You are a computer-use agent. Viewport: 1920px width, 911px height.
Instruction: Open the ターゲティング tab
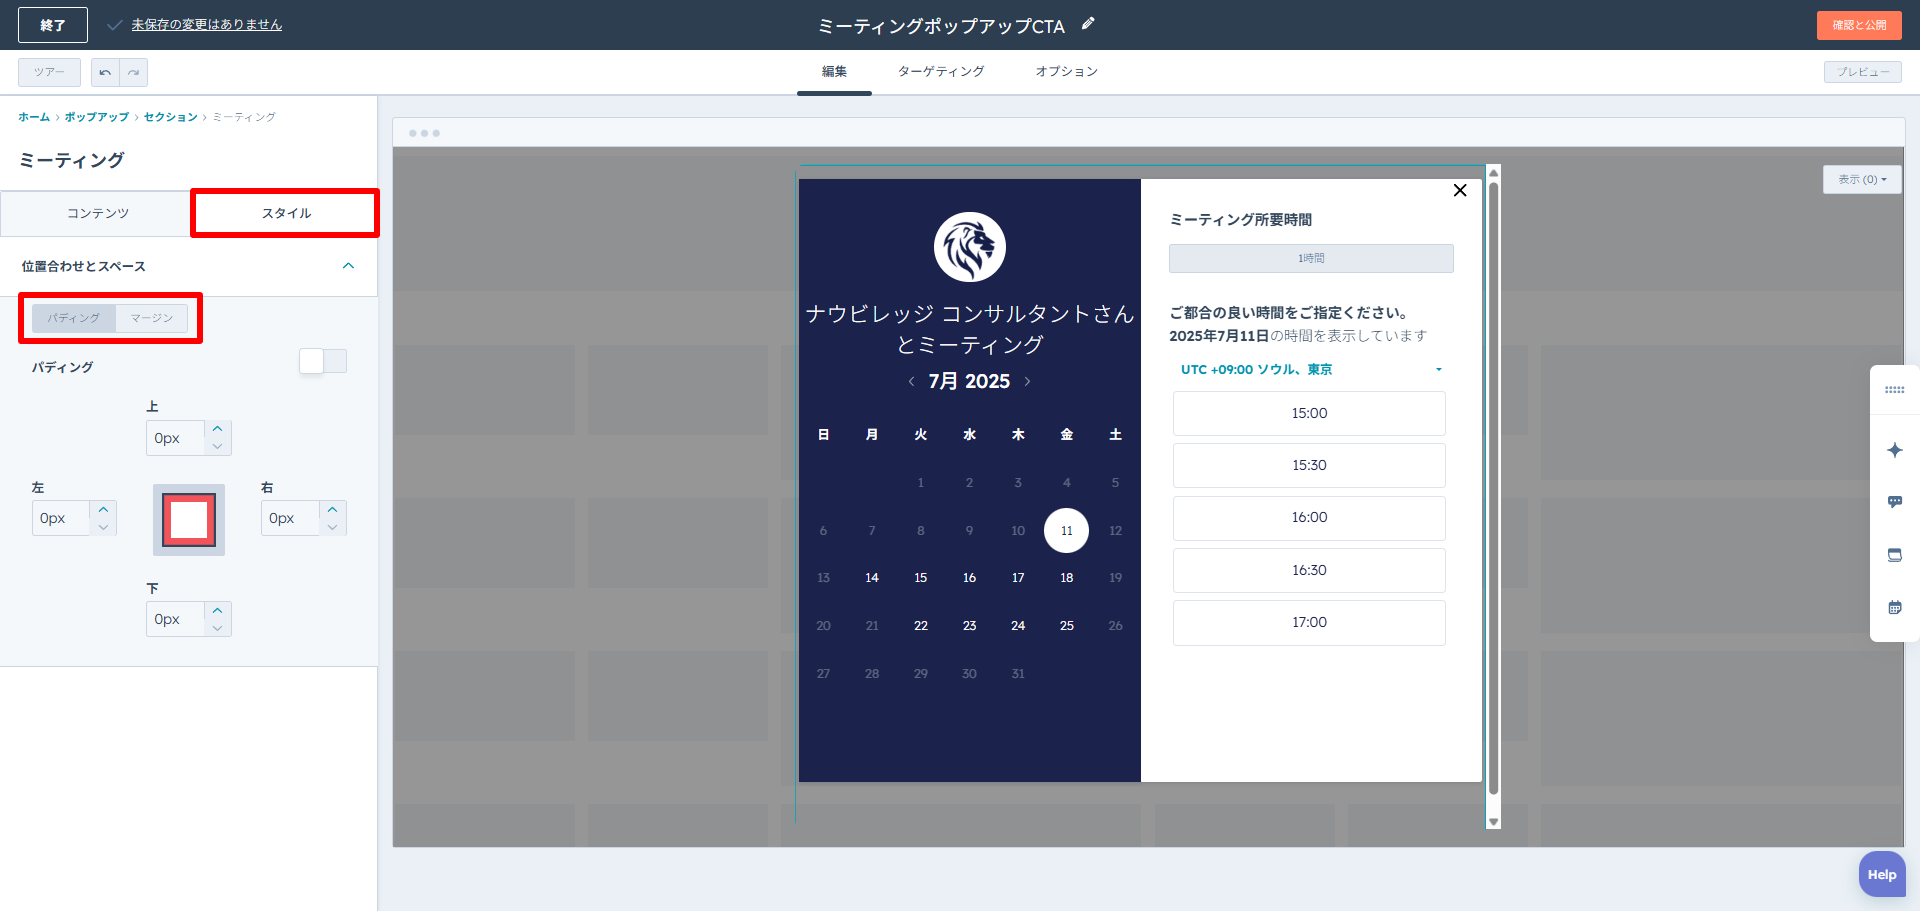[940, 72]
